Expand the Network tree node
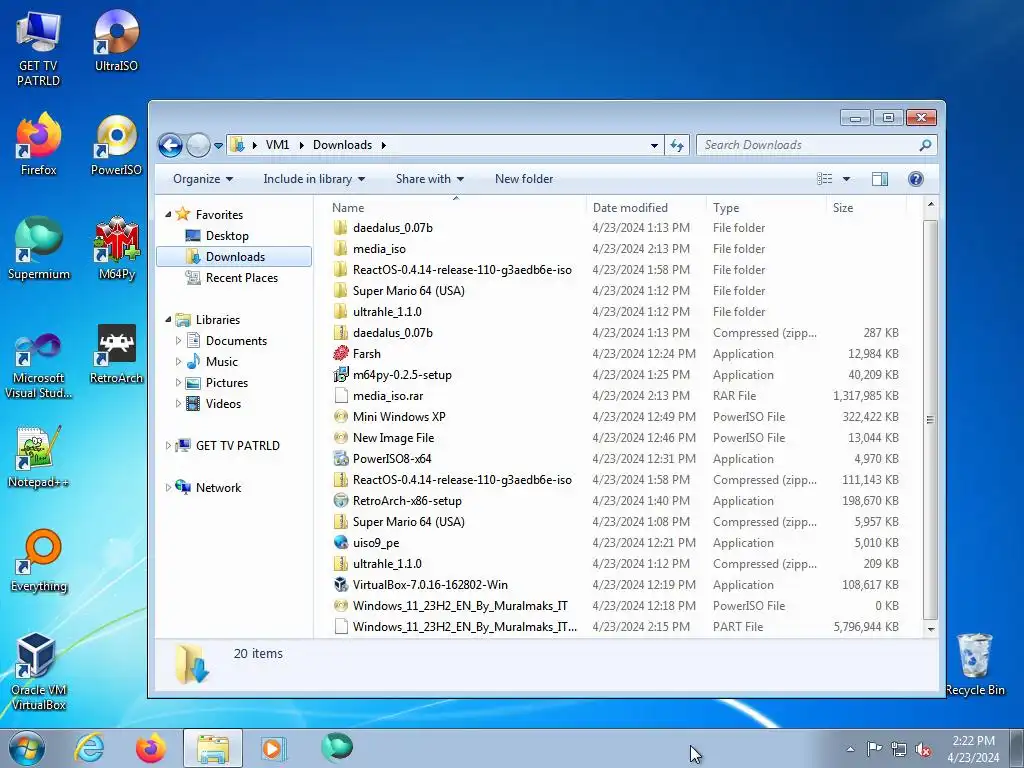The width and height of the screenshot is (1024, 768). (x=168, y=488)
